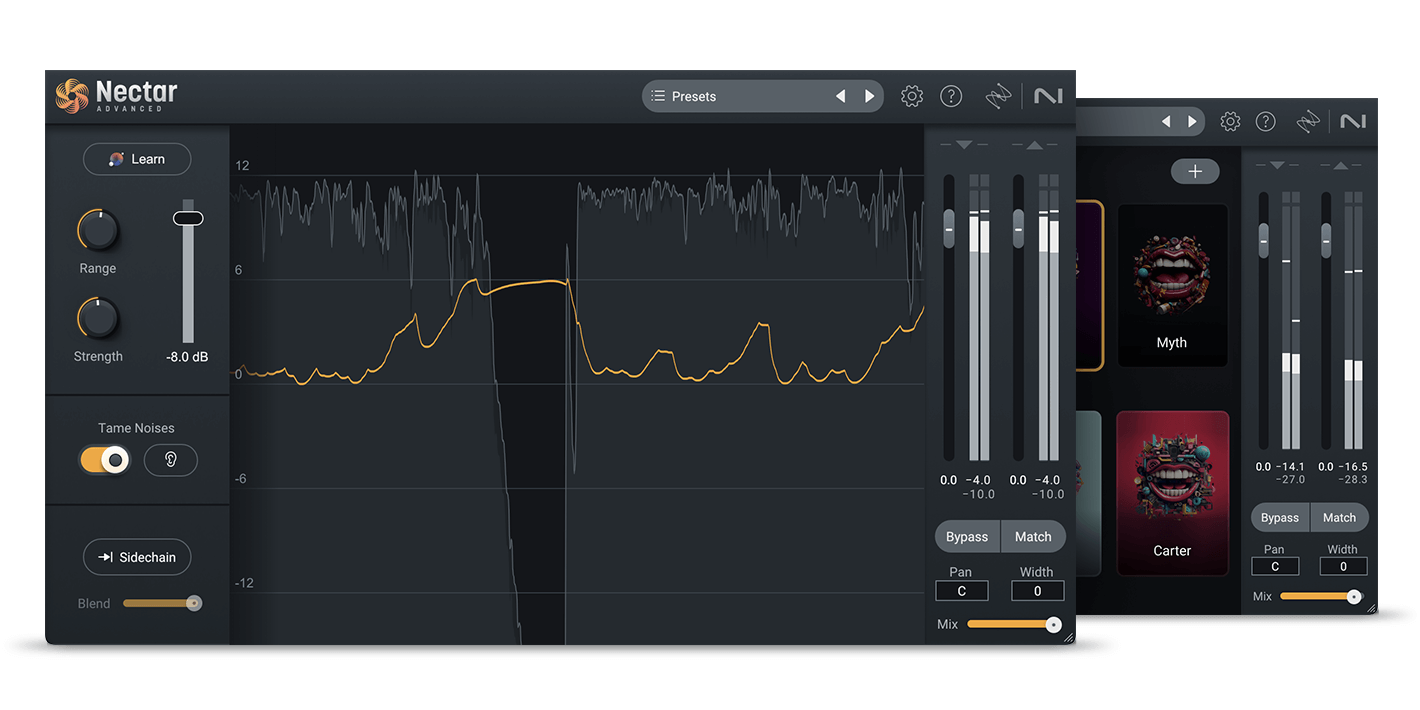This screenshot has width=1420, height=710.
Task: Select the Carter voice card
Action: 1172,493
